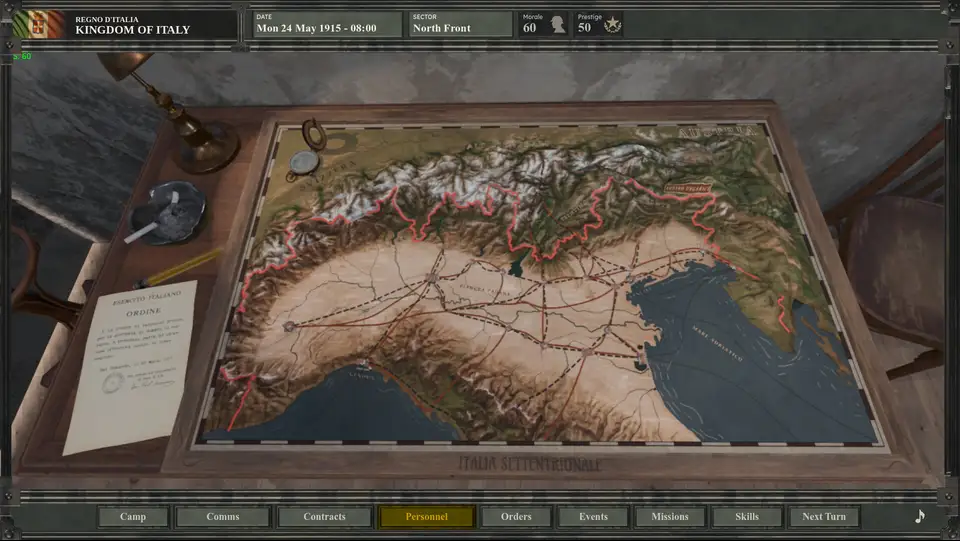Image resolution: width=960 pixels, height=541 pixels.
Task: Open the Orders screen
Action: pos(516,517)
